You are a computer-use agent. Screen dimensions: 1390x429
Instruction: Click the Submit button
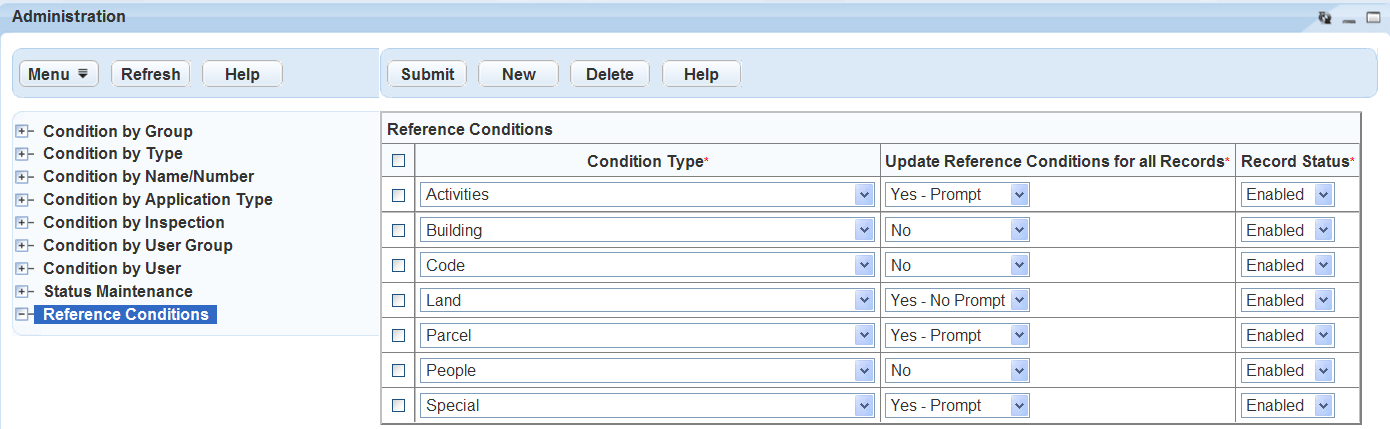[427, 74]
